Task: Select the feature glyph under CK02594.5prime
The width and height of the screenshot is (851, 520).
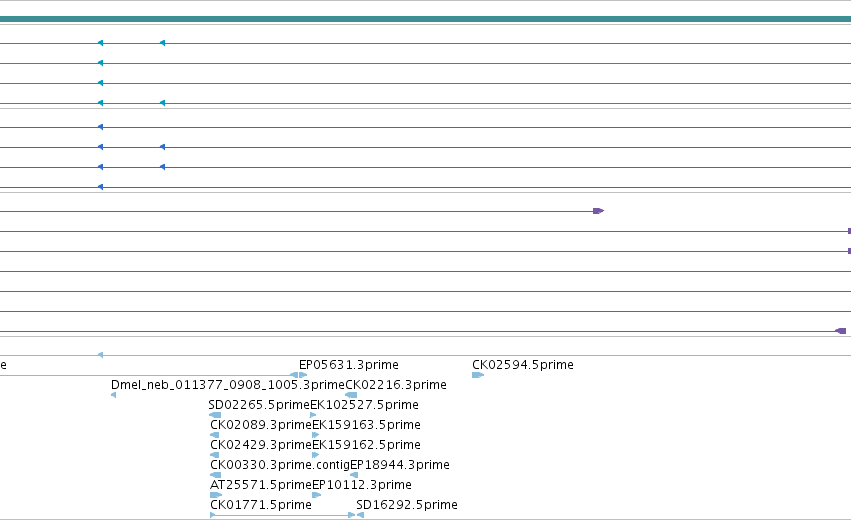Action: point(478,375)
